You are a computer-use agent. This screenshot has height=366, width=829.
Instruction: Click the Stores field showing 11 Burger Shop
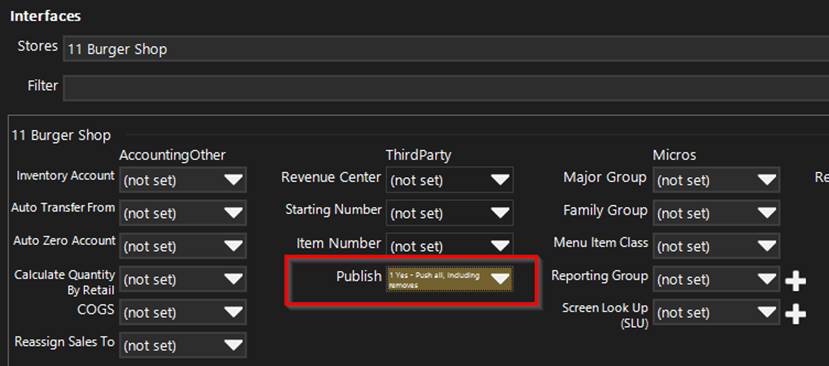[x=446, y=49]
